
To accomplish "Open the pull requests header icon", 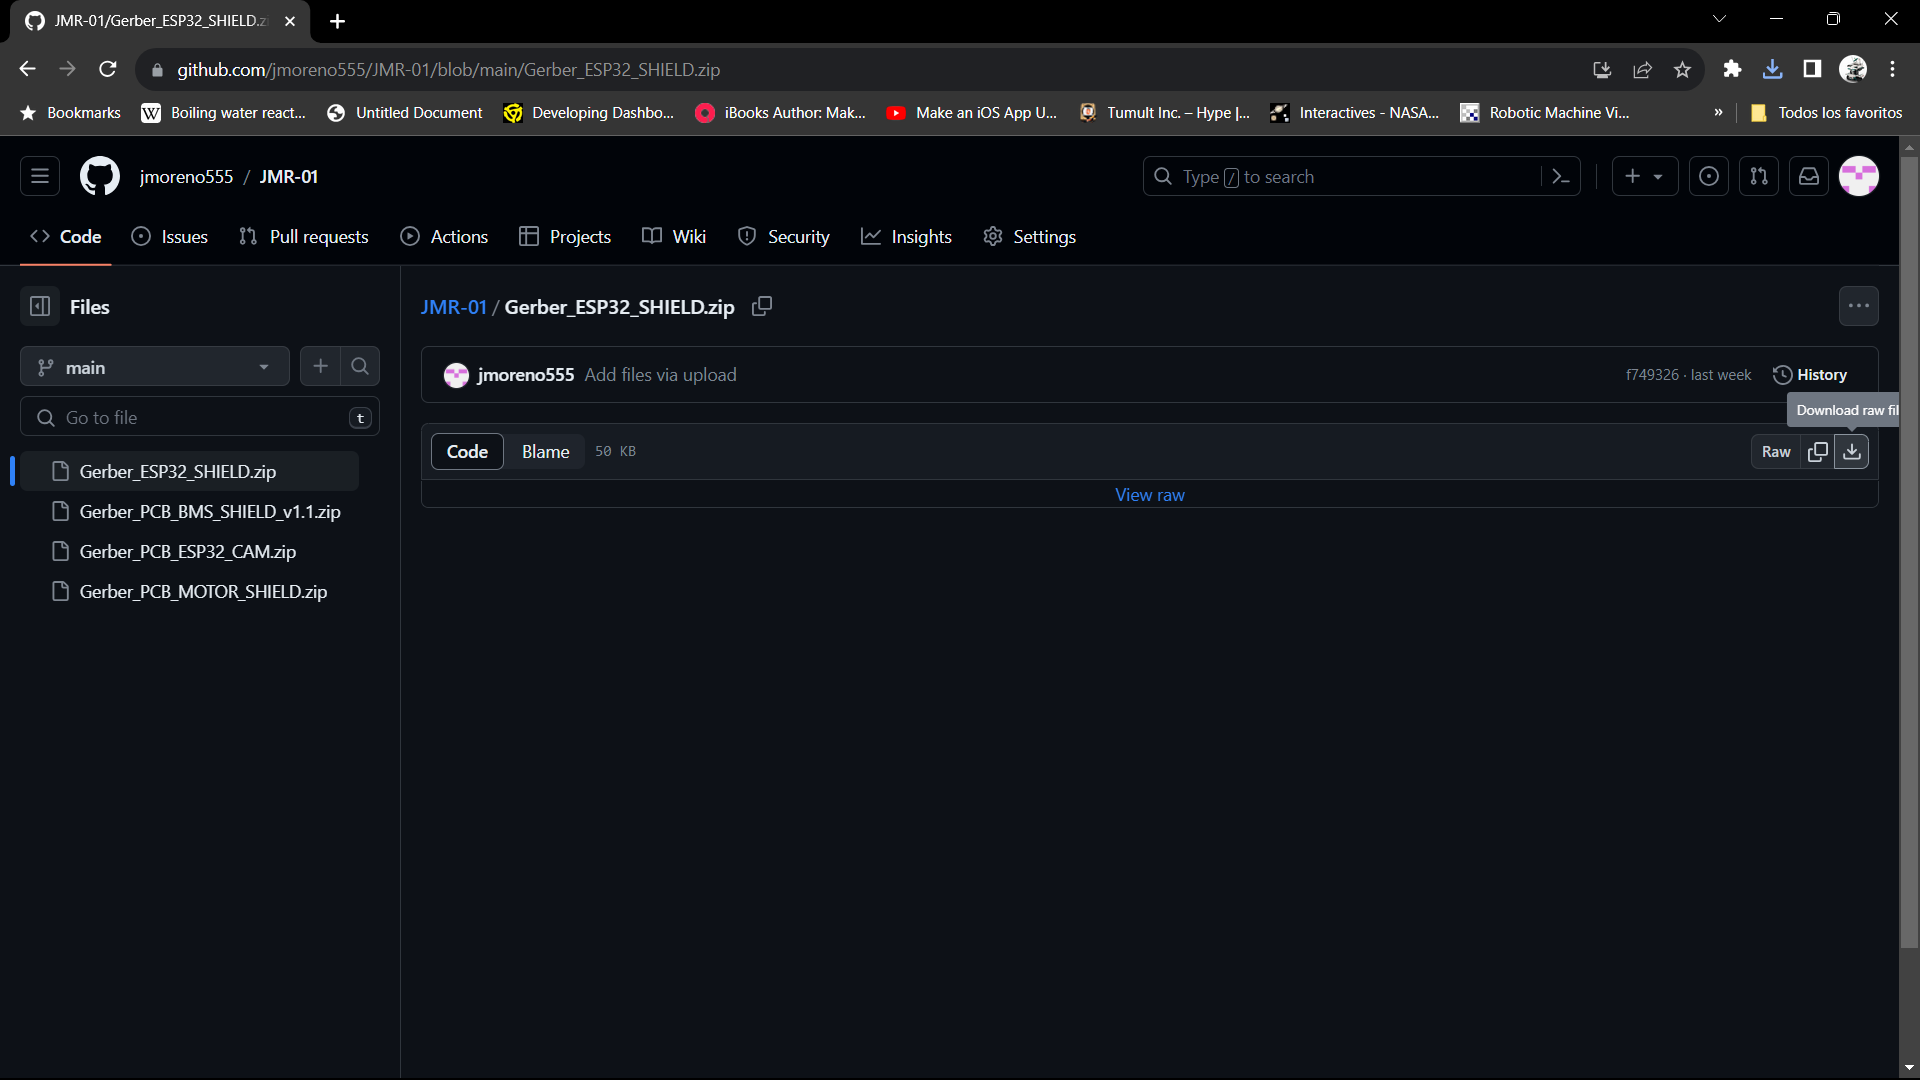I will (x=1759, y=177).
